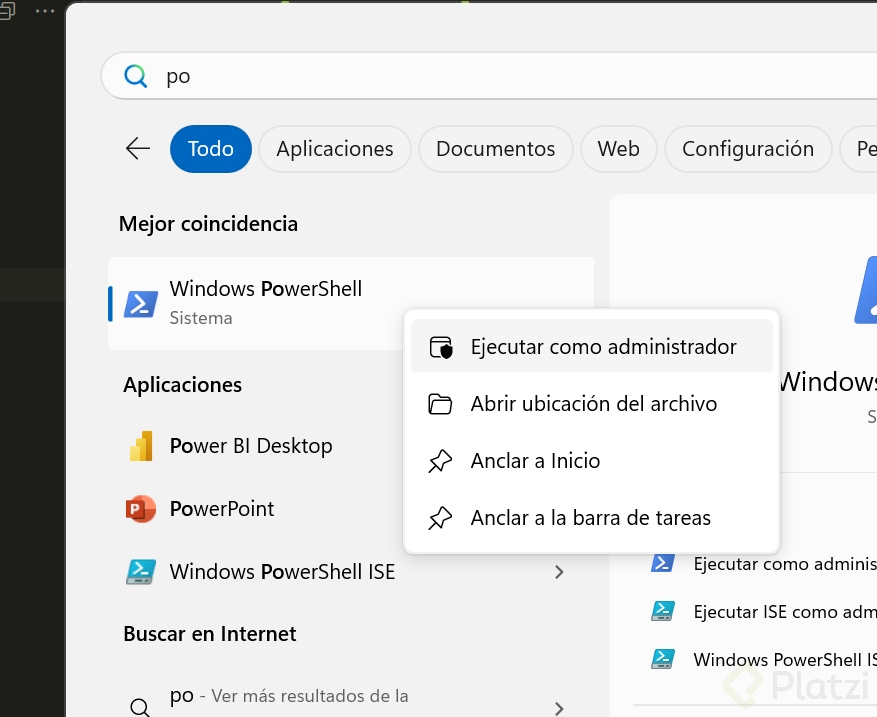Click the folder icon beside Abrir ubicación
Image resolution: width=877 pixels, height=717 pixels.
[440, 404]
